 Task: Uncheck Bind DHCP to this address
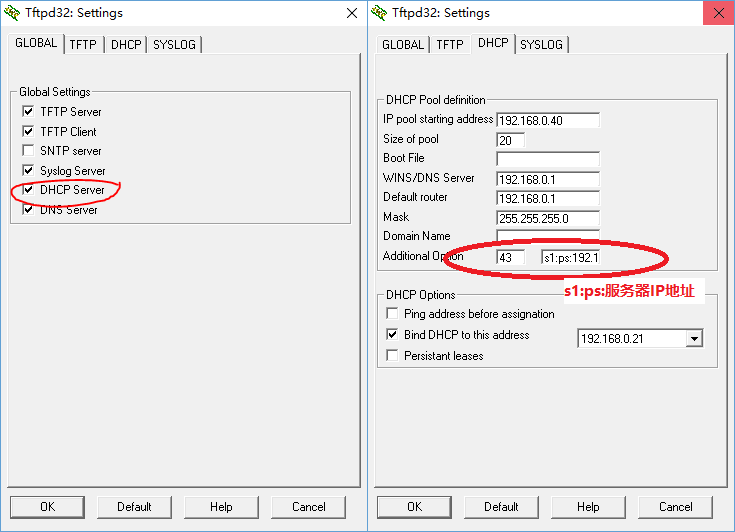pyautogui.click(x=392, y=334)
